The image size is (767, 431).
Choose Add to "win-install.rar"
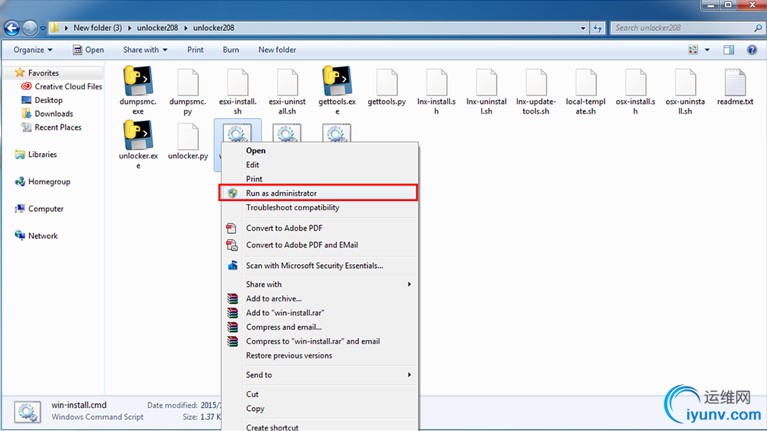(x=319, y=313)
